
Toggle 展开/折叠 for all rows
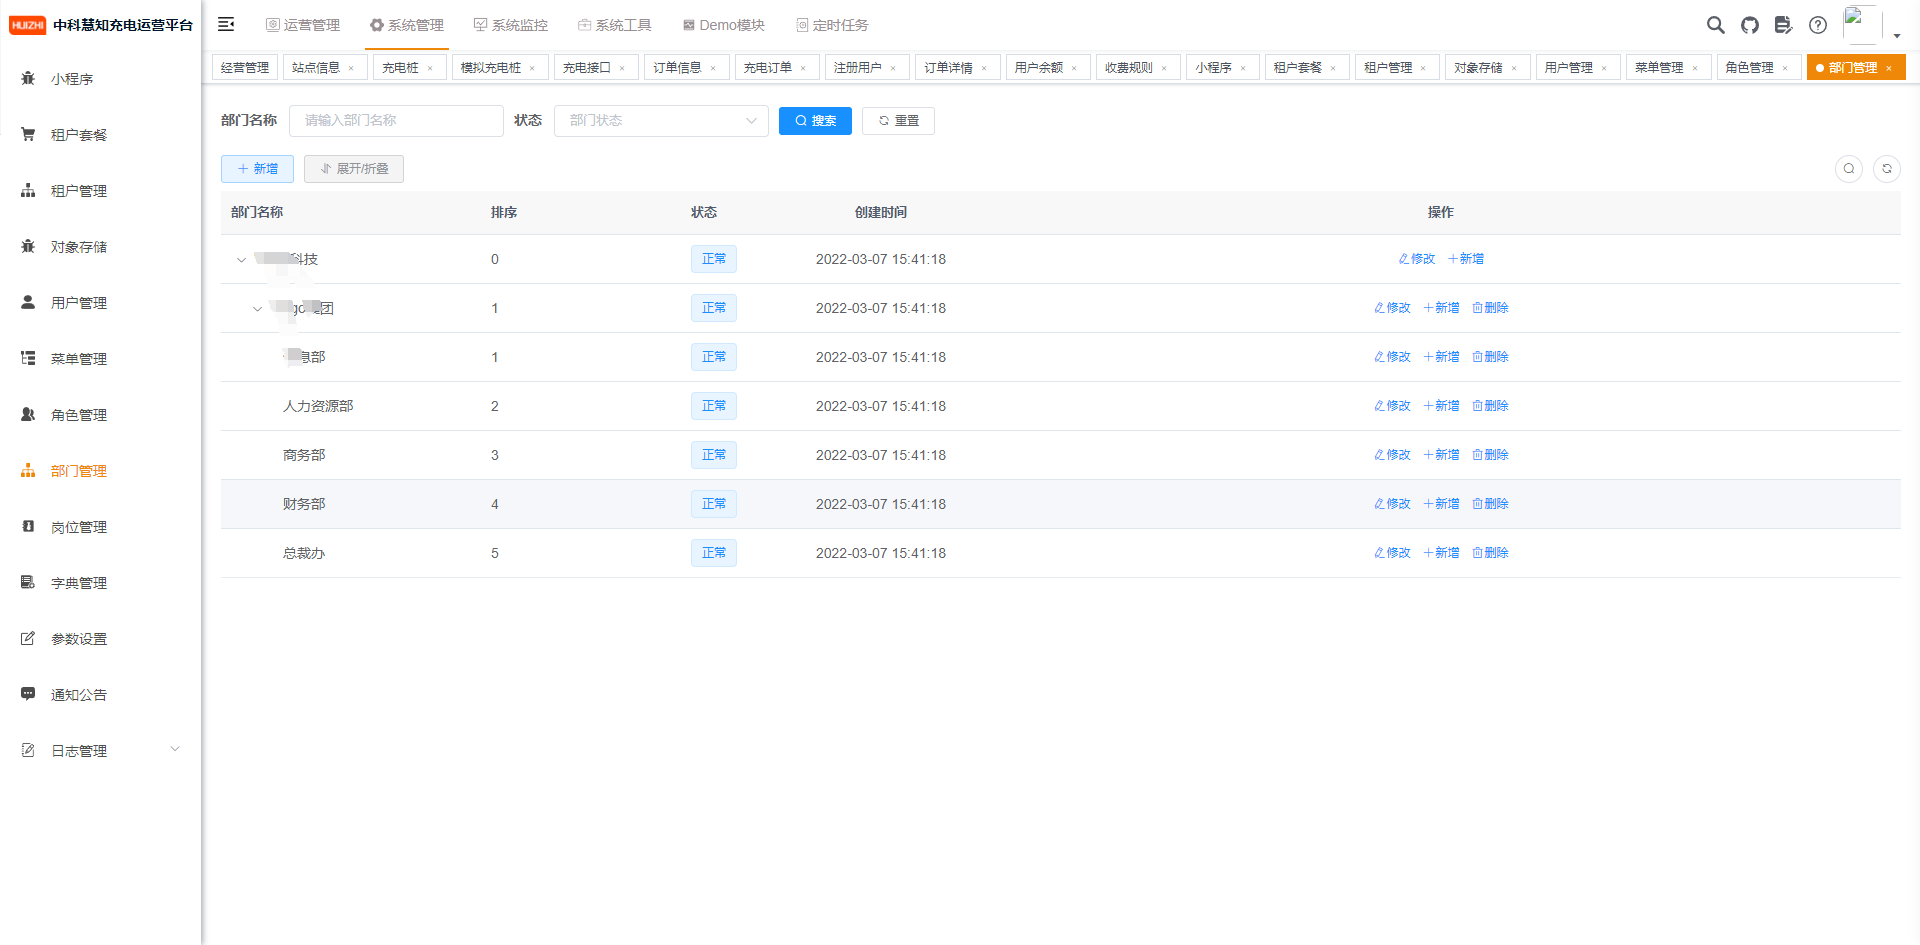point(354,169)
